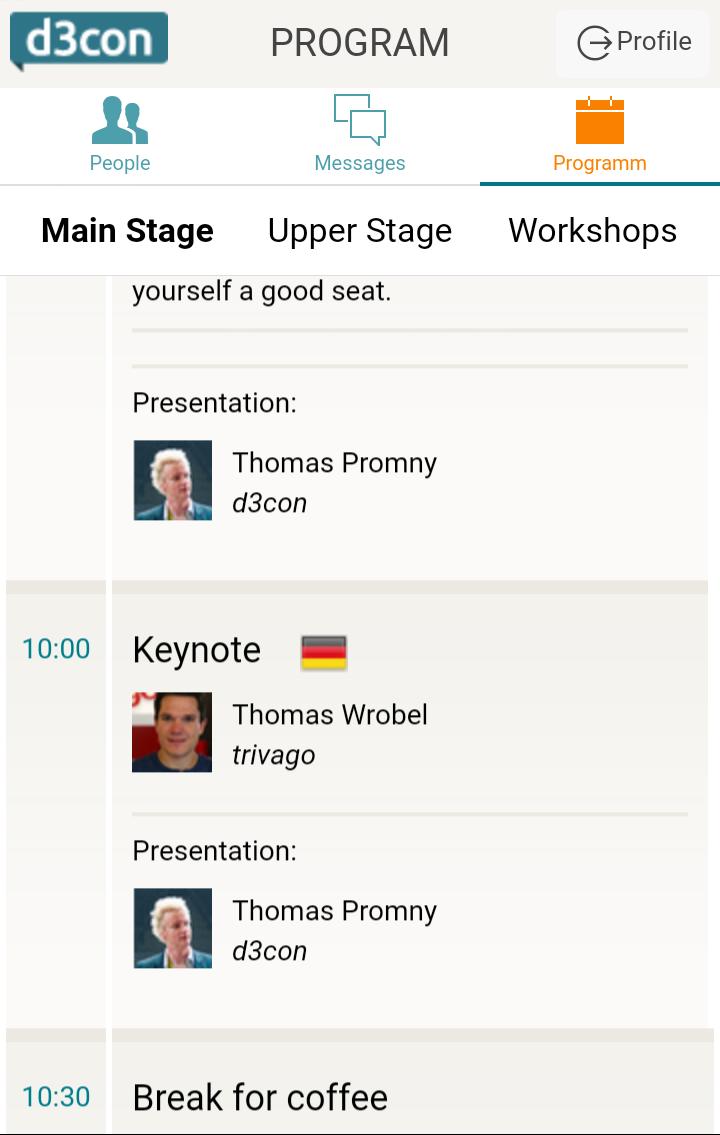This screenshot has height=1135, width=720.
Task: Switch to the Workshops tab
Action: (x=593, y=231)
